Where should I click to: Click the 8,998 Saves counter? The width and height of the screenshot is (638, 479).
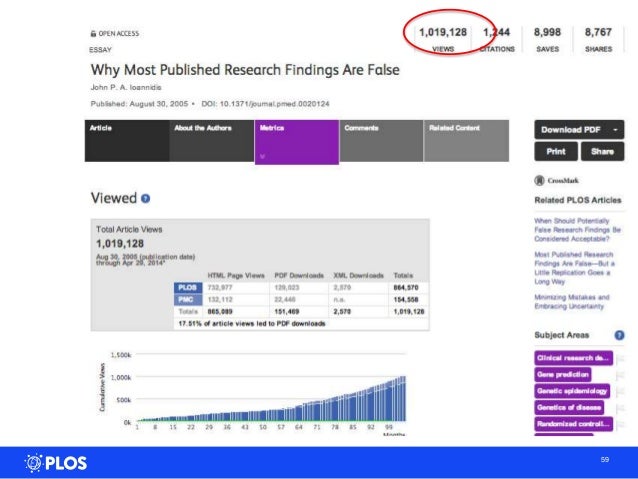(x=547, y=39)
